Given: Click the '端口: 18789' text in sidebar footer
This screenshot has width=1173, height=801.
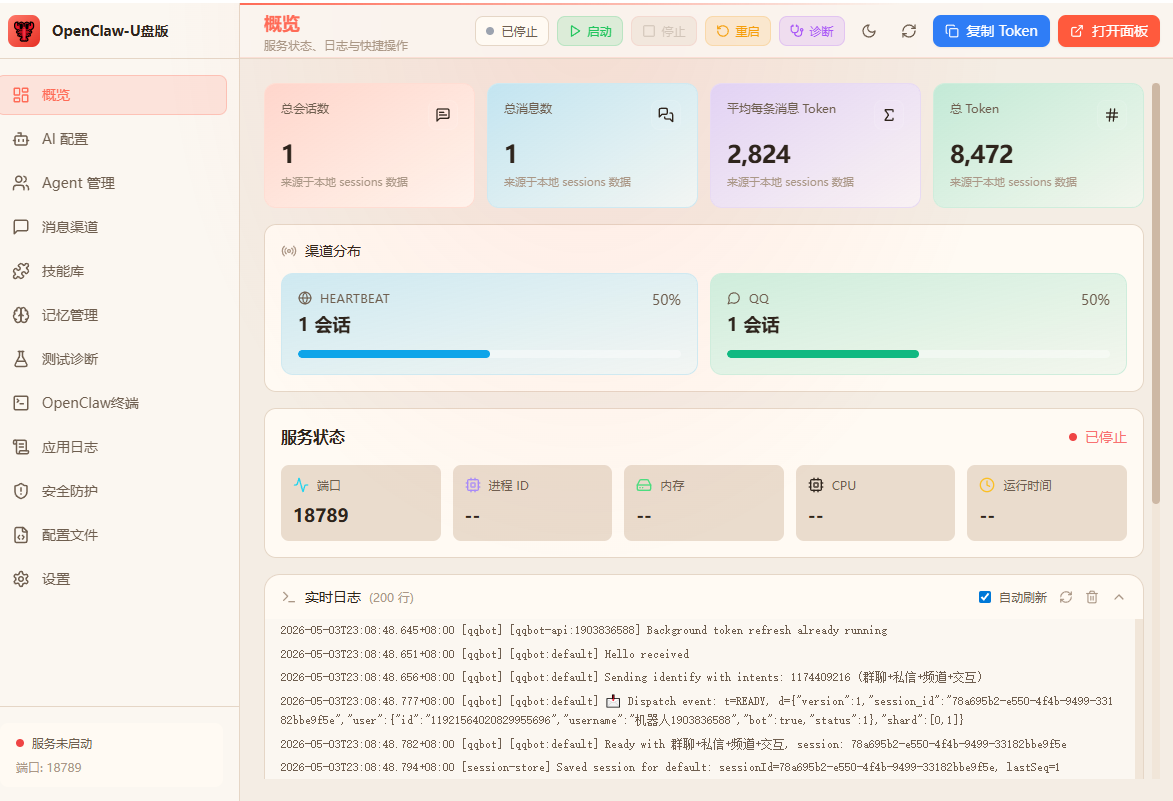Looking at the screenshot, I should coord(49,768).
